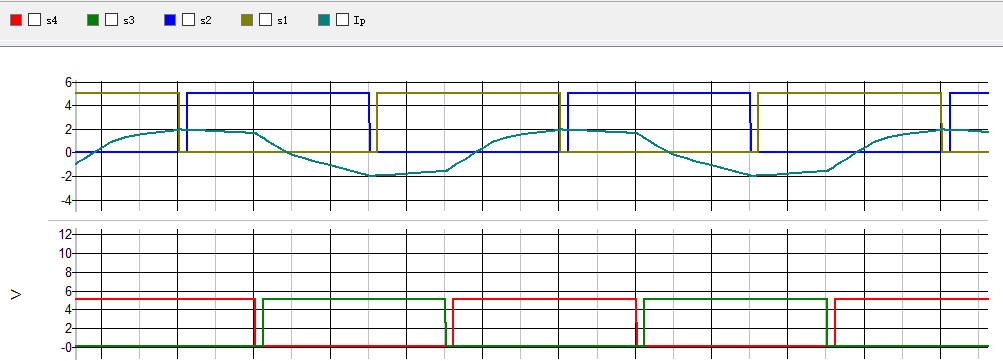The width and height of the screenshot is (1003, 361).
Task: Tick the s1 legend checkbox
Action: (265, 20)
